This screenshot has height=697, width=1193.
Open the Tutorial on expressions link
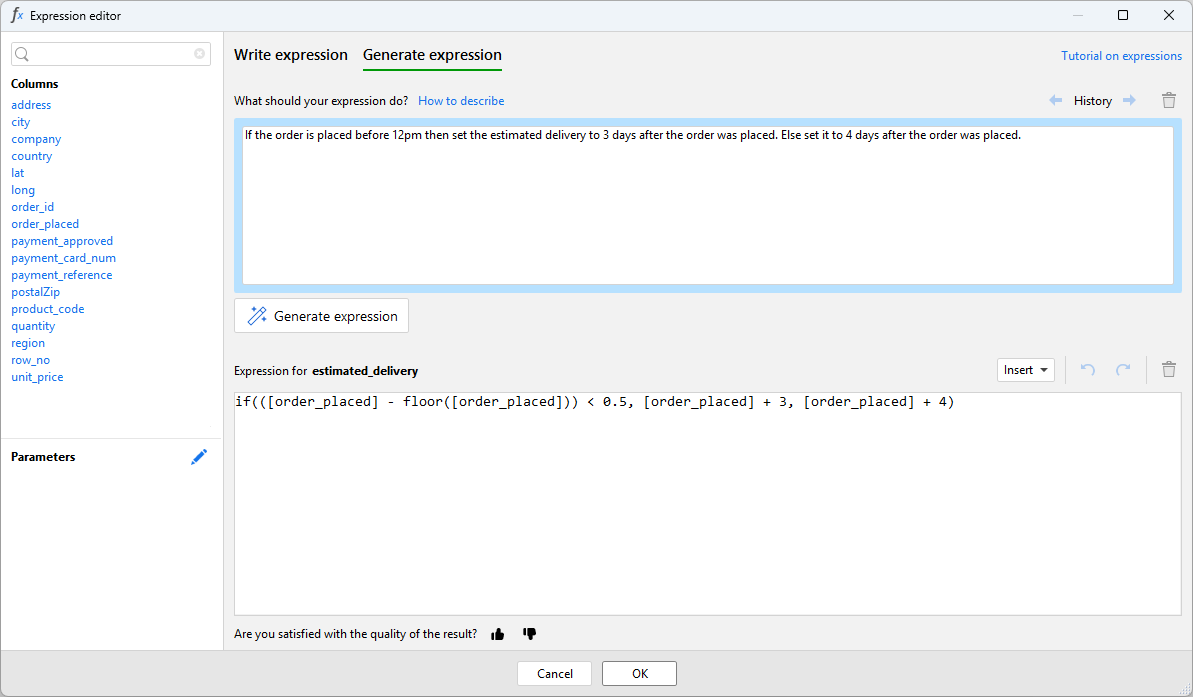[1121, 56]
